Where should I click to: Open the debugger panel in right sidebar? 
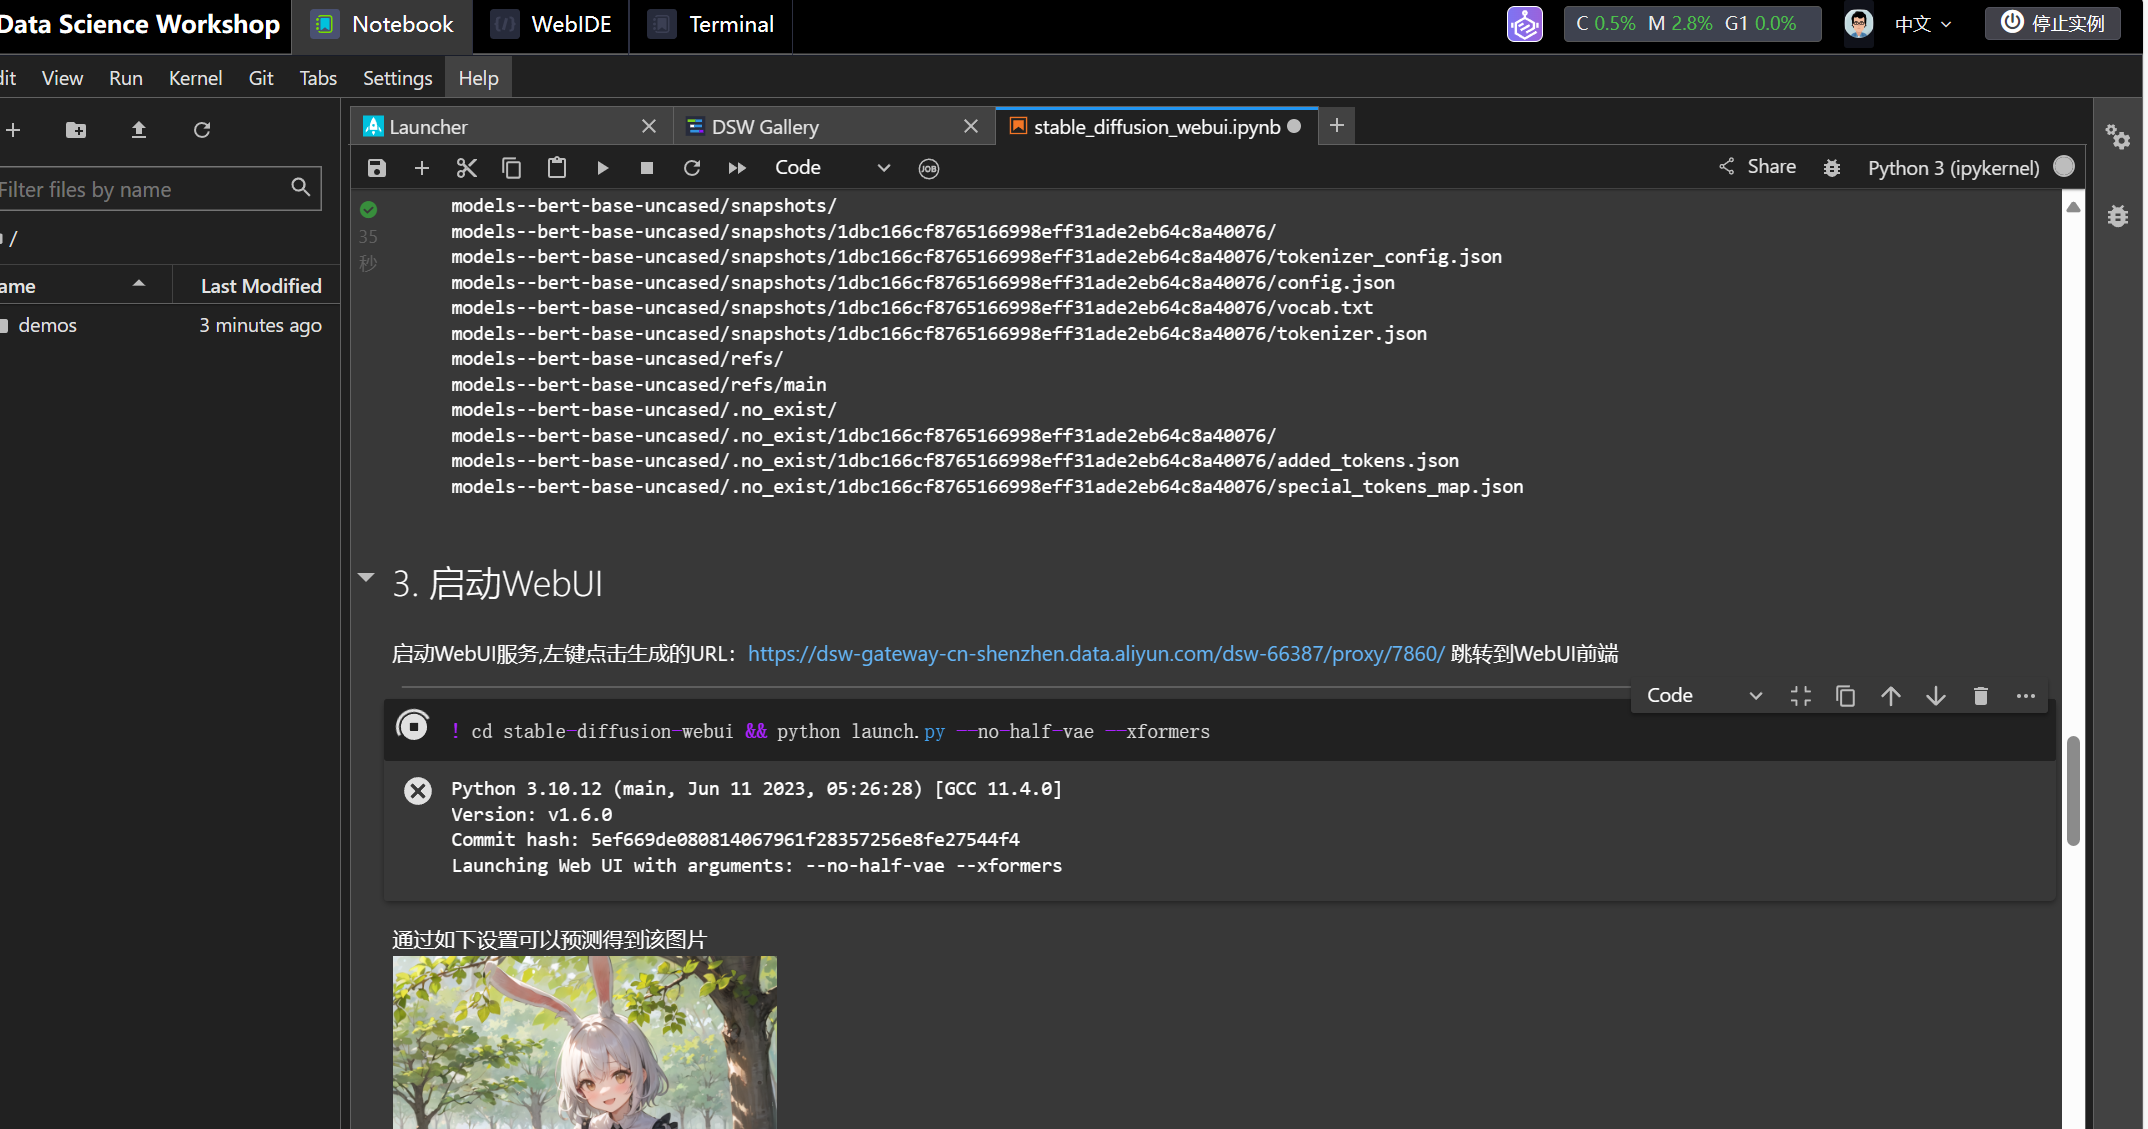point(2117,216)
